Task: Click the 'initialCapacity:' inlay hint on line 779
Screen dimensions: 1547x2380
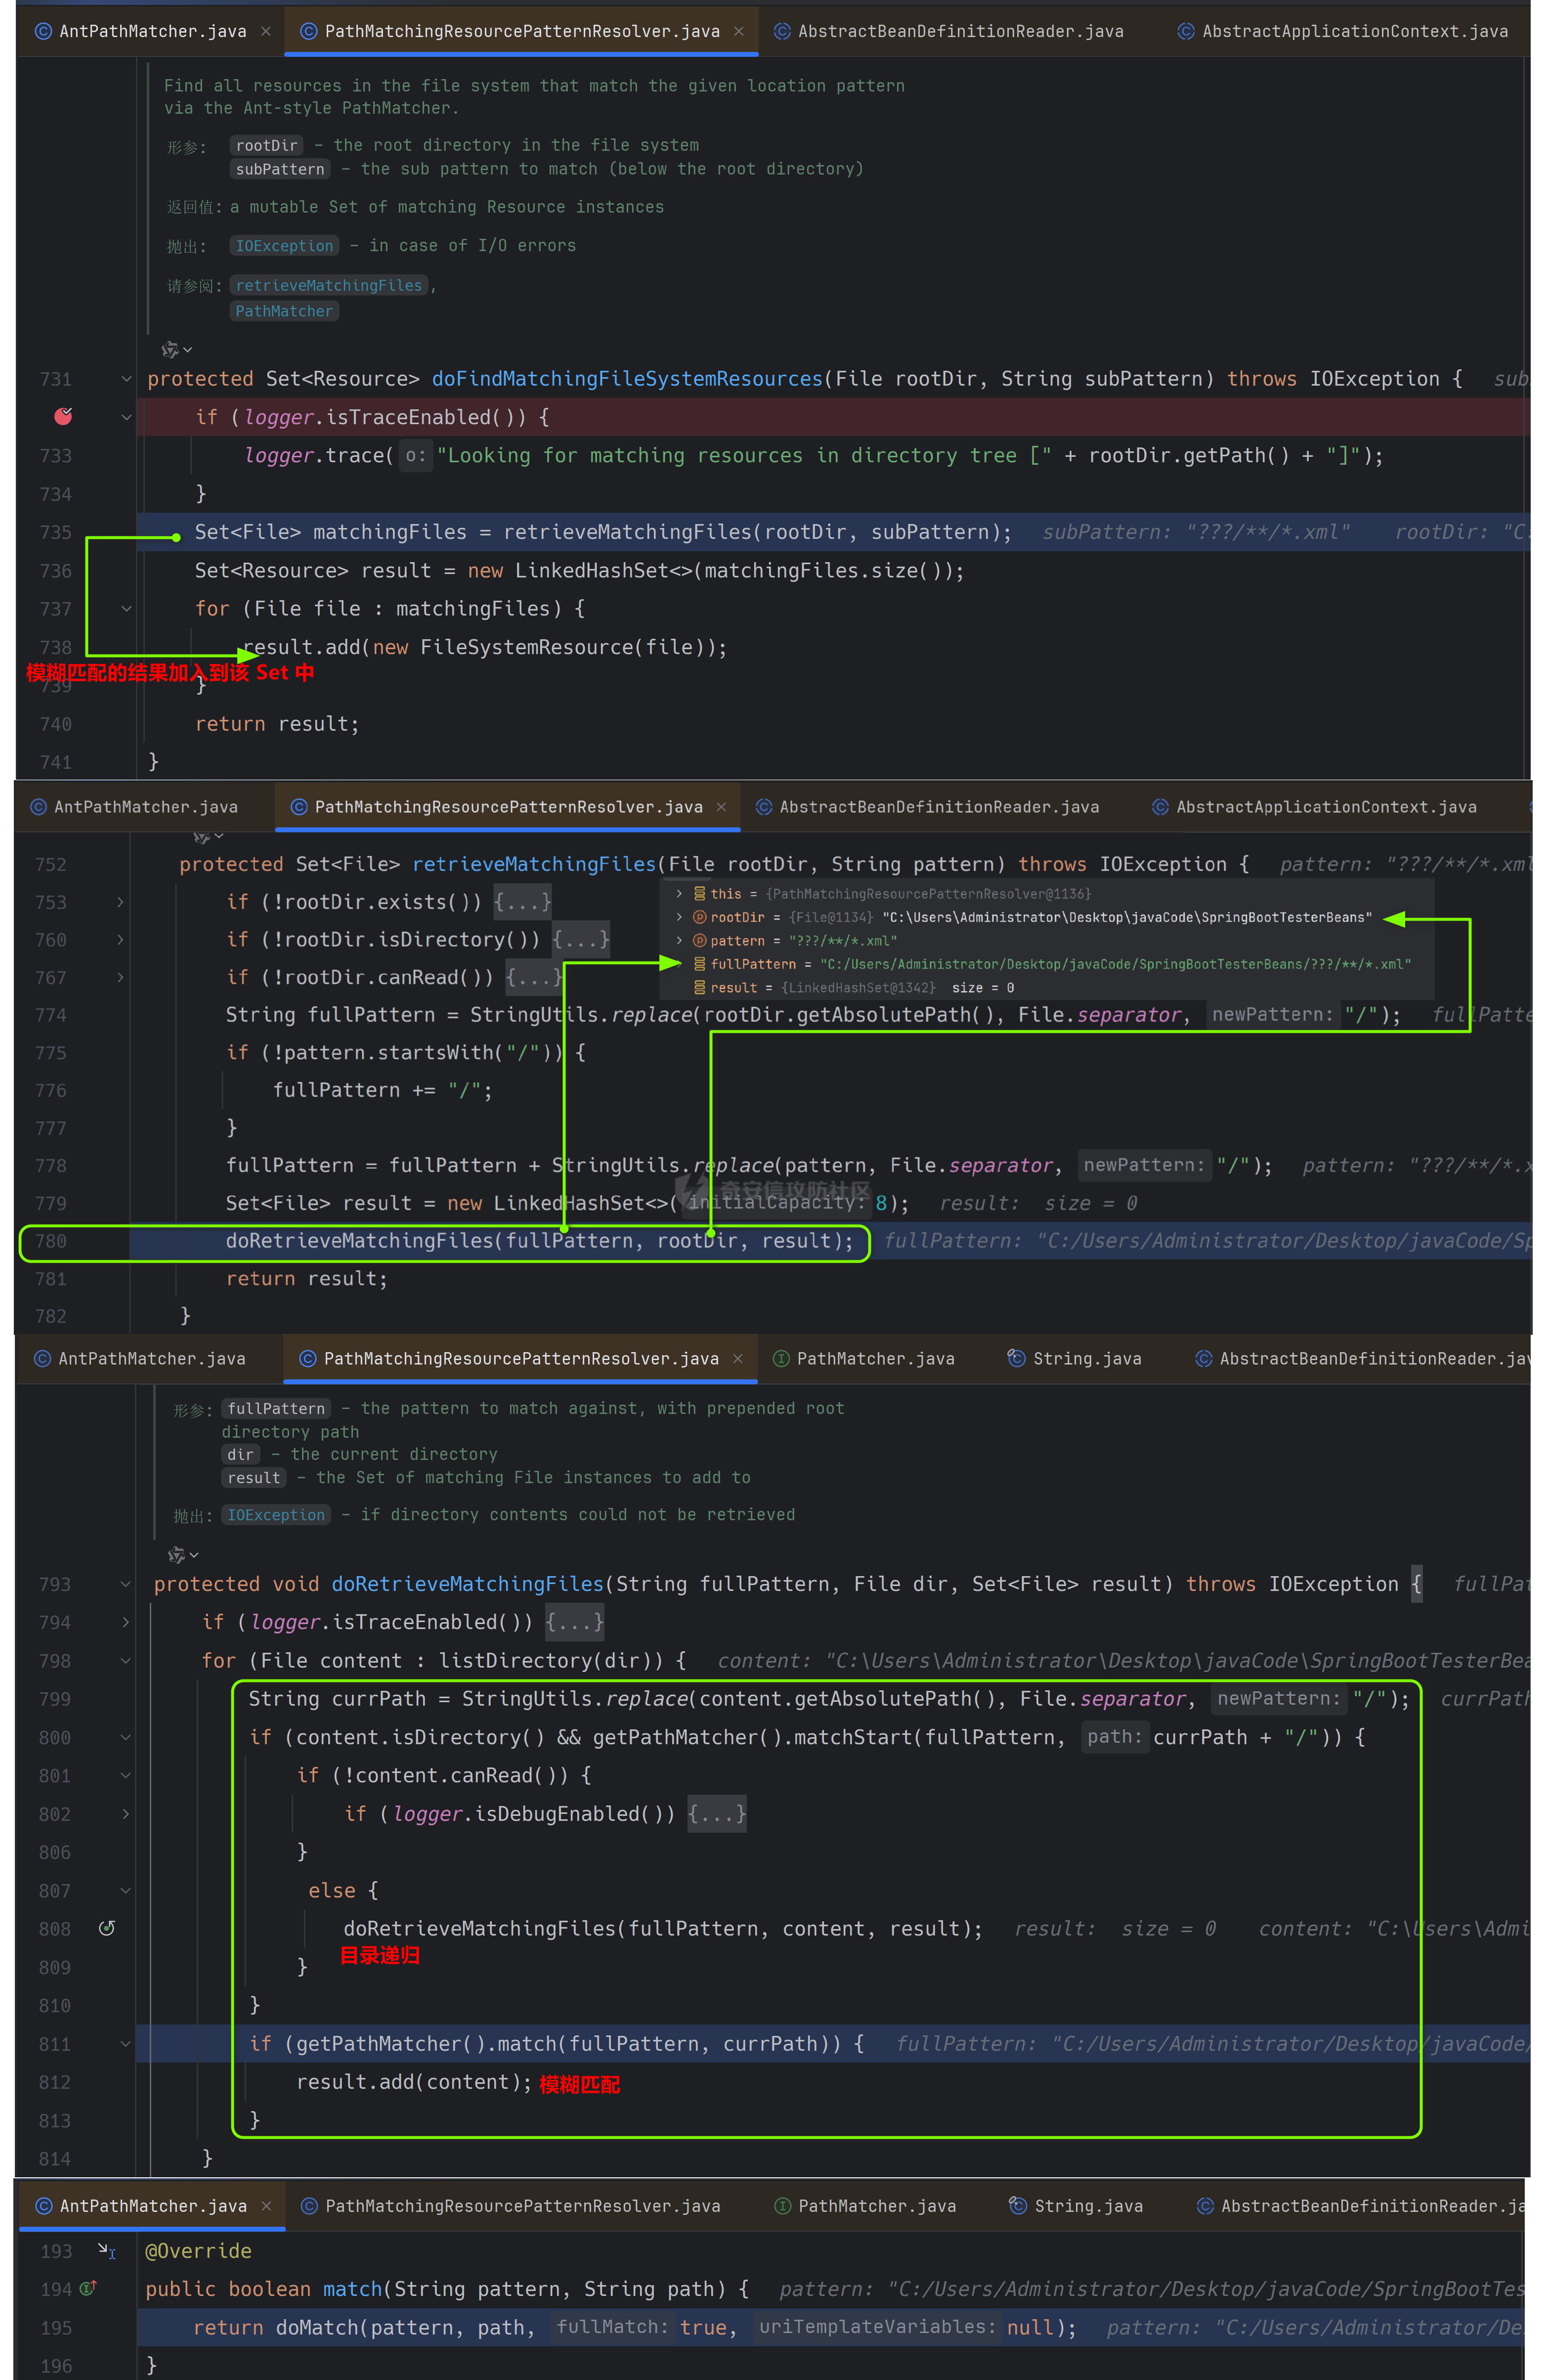Action: (x=776, y=1202)
